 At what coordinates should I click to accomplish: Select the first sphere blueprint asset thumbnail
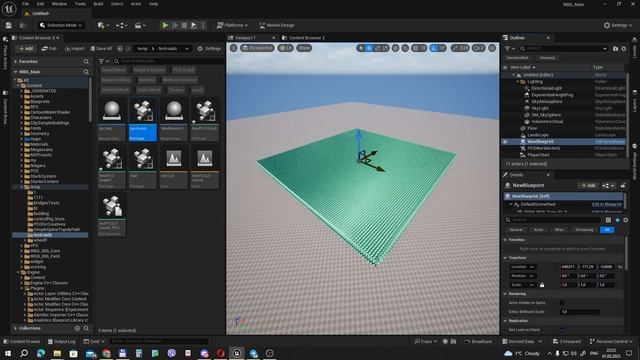click(x=111, y=119)
